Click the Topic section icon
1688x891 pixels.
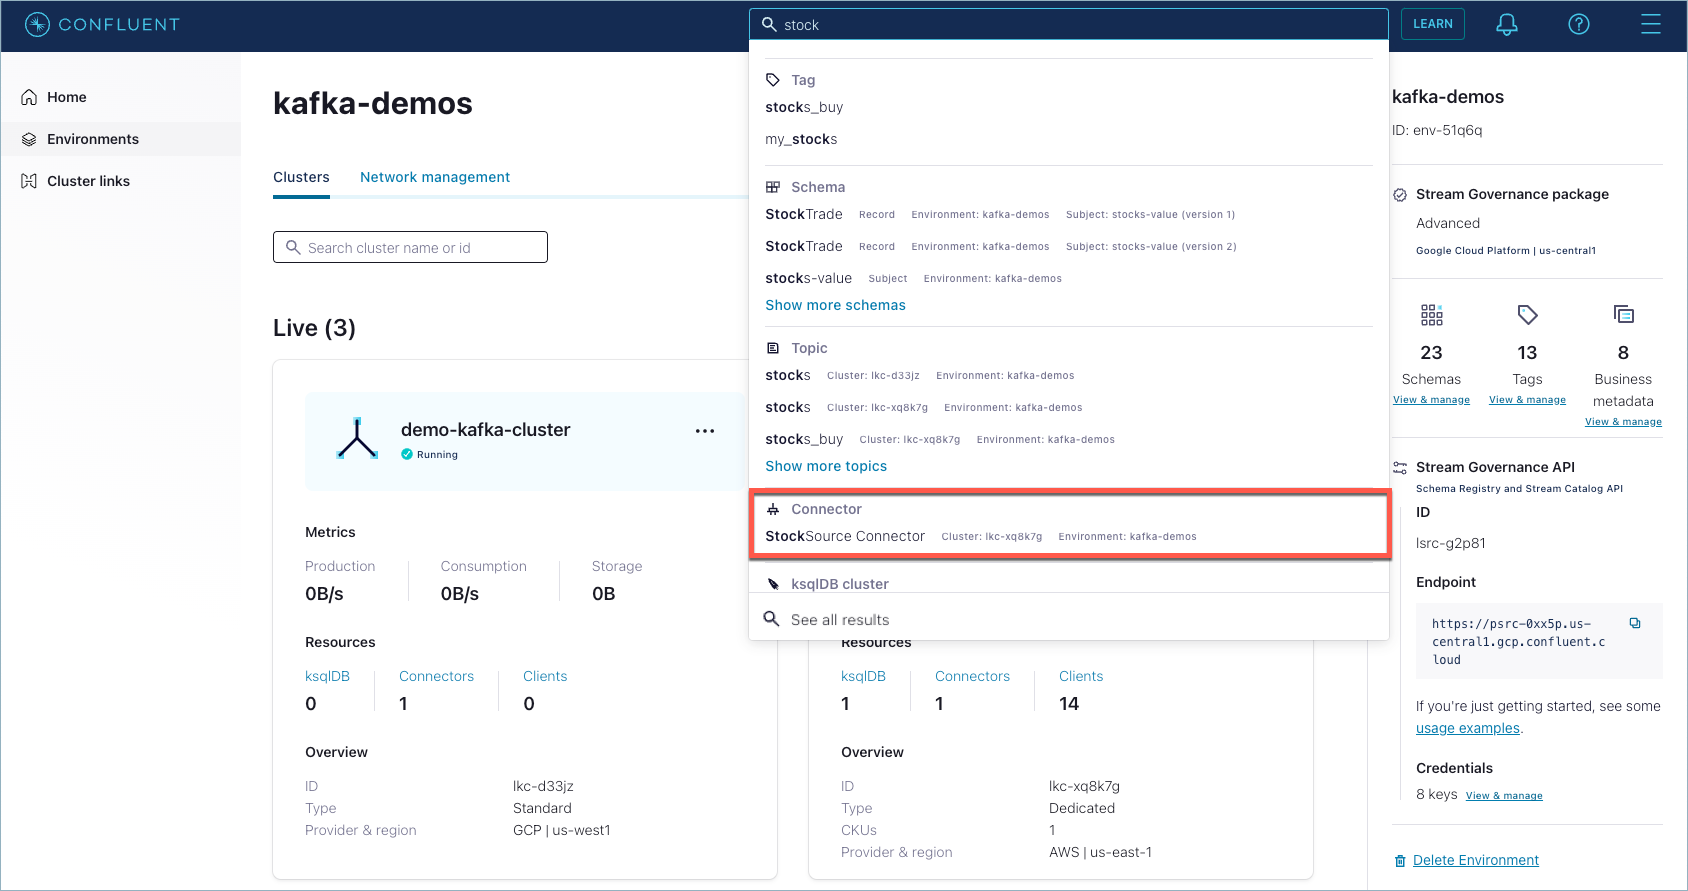click(x=773, y=348)
